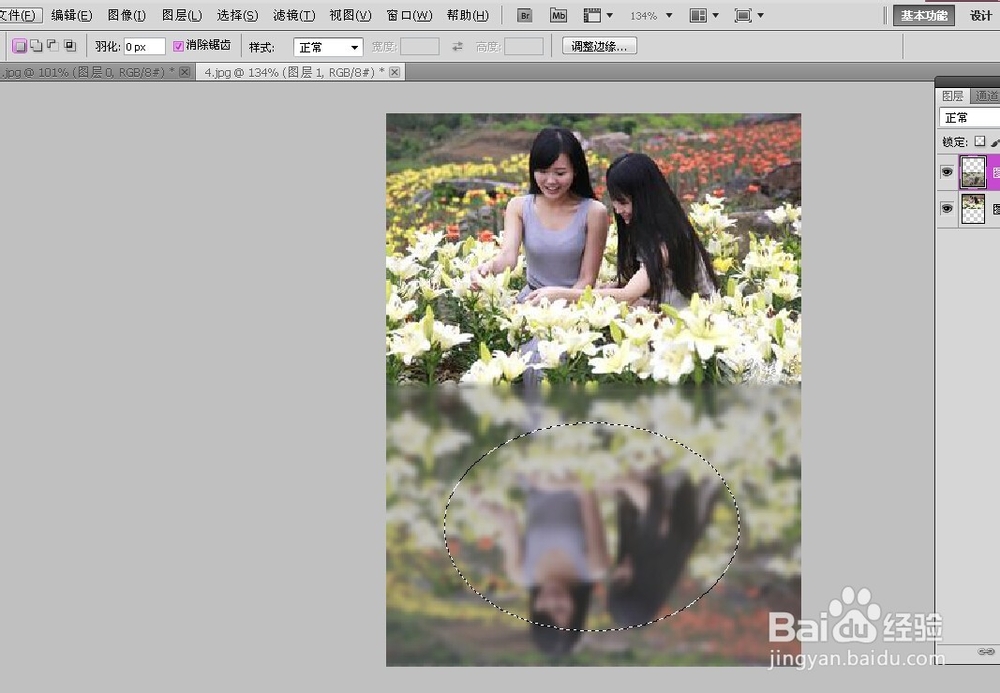
Task: Open the 帮助(H) menu
Action: [x=467, y=15]
